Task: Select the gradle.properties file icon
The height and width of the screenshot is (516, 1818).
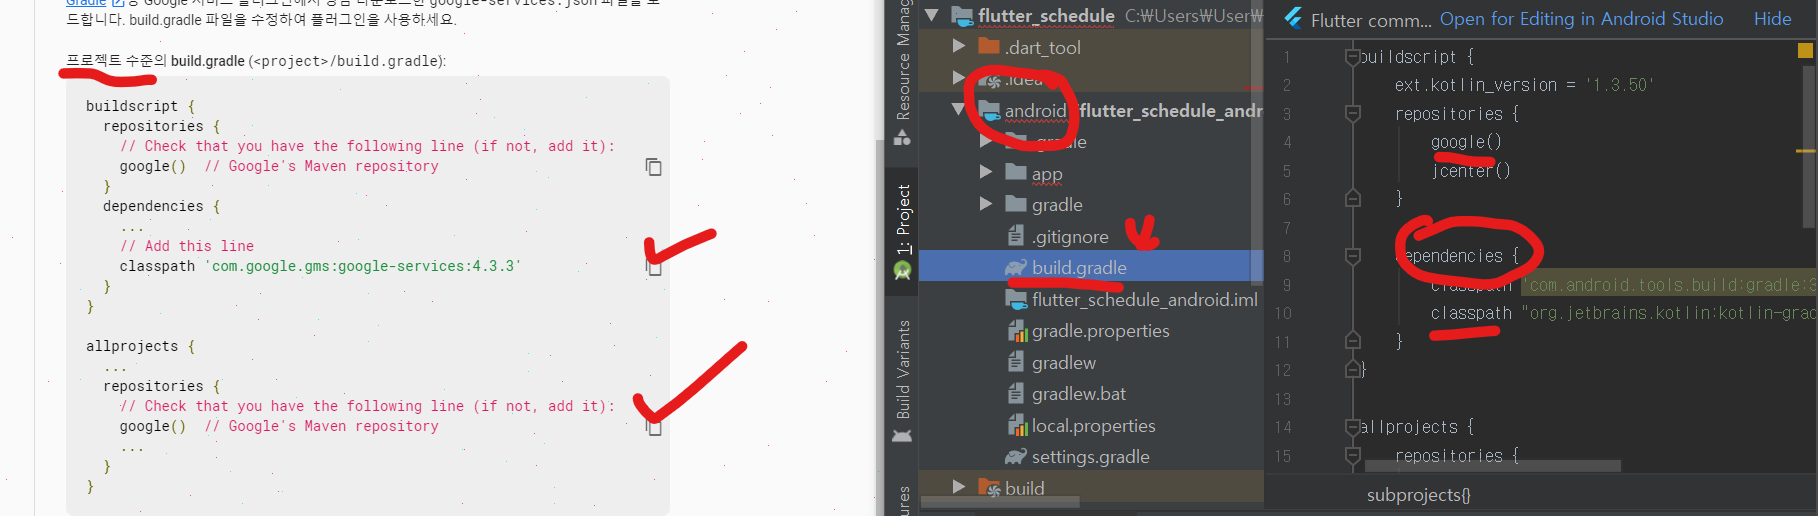Action: [x=1017, y=330]
